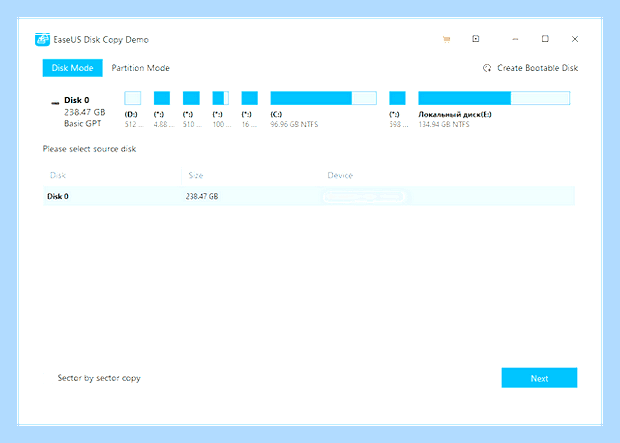Click the 134.94 GB NTFS label
This screenshot has height=443, width=620.
click(444, 124)
